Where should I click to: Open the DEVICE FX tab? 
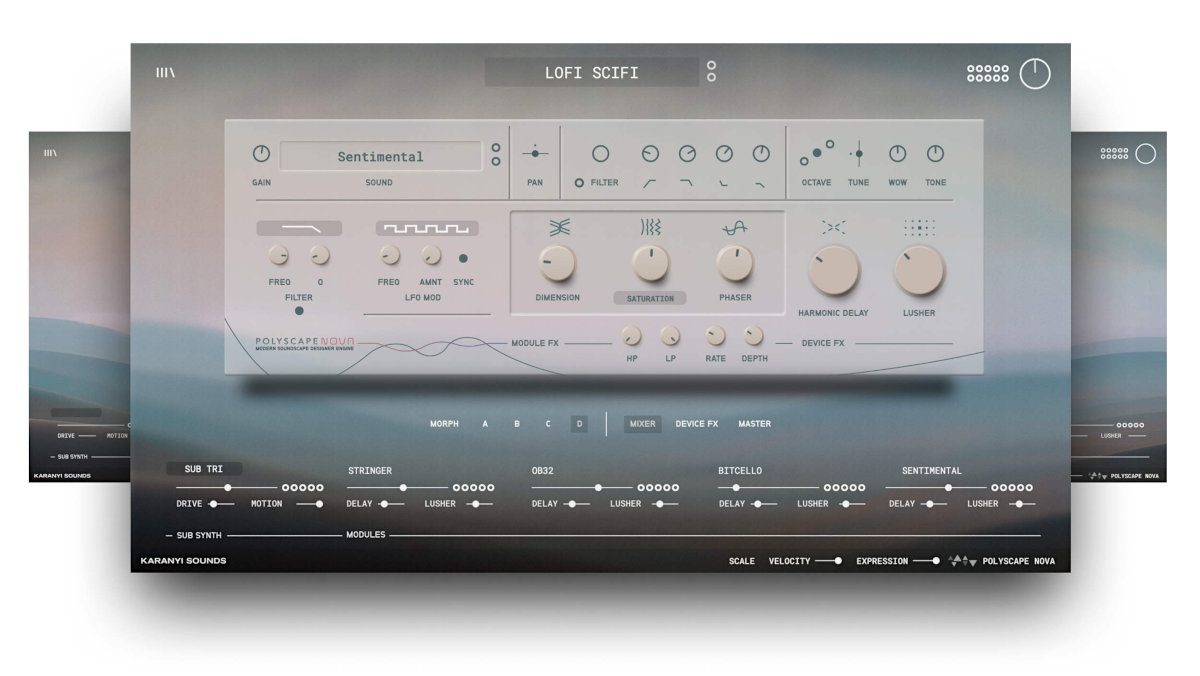[698, 423]
